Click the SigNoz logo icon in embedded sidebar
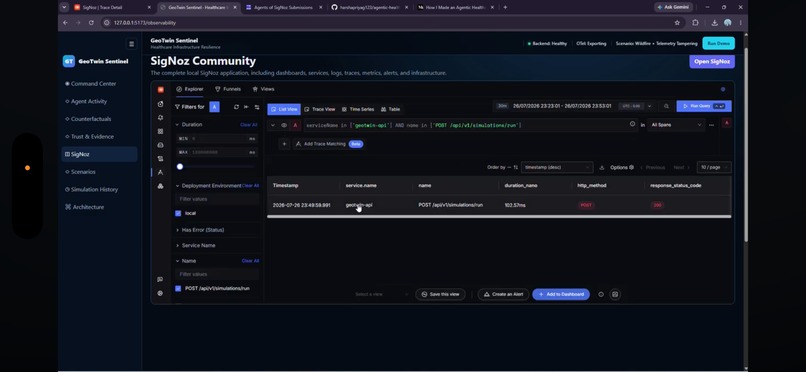The height and width of the screenshot is (372, 806). (x=160, y=89)
